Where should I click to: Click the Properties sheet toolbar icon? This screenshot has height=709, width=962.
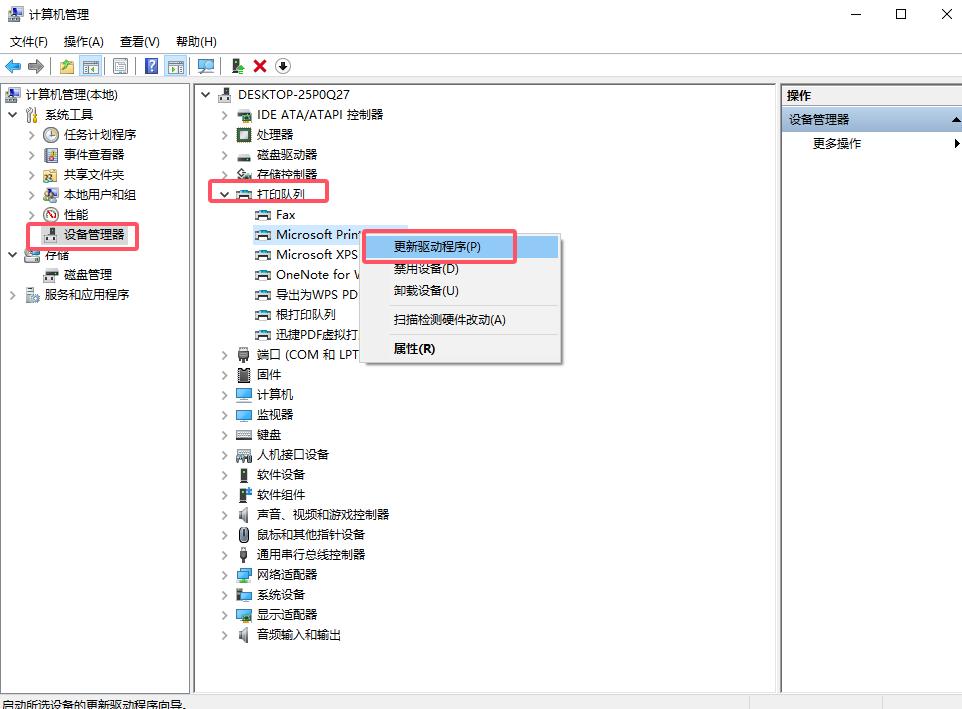coord(120,66)
